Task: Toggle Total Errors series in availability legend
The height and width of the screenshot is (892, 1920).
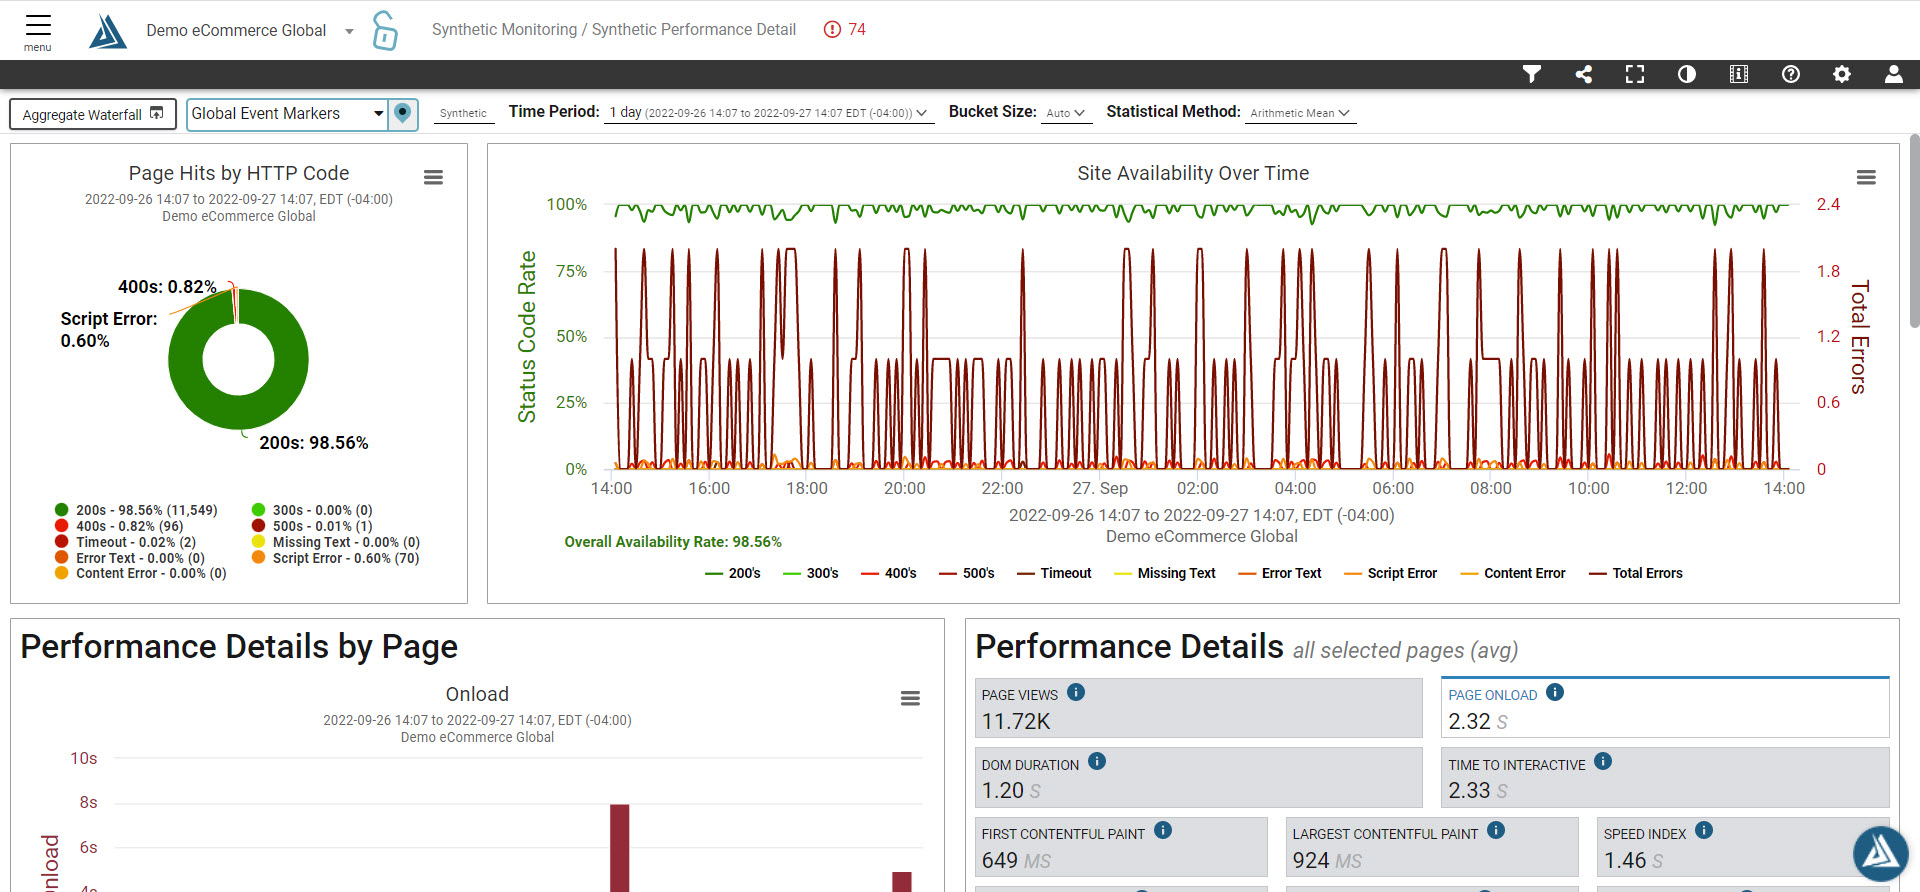Action: coord(1636,573)
